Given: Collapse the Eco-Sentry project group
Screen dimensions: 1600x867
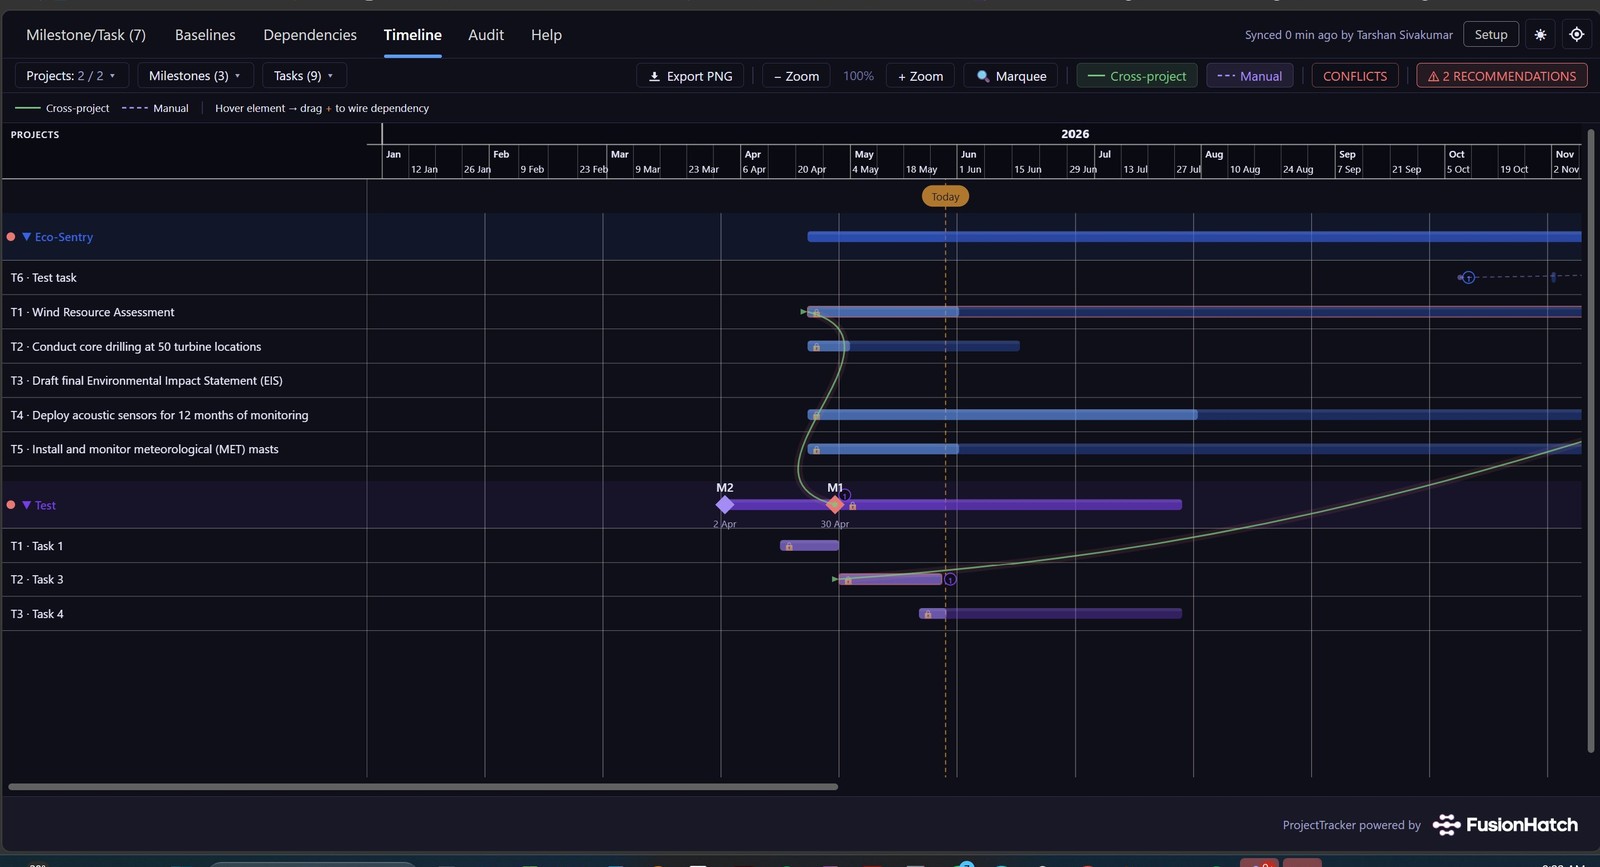Looking at the screenshot, I should [27, 237].
